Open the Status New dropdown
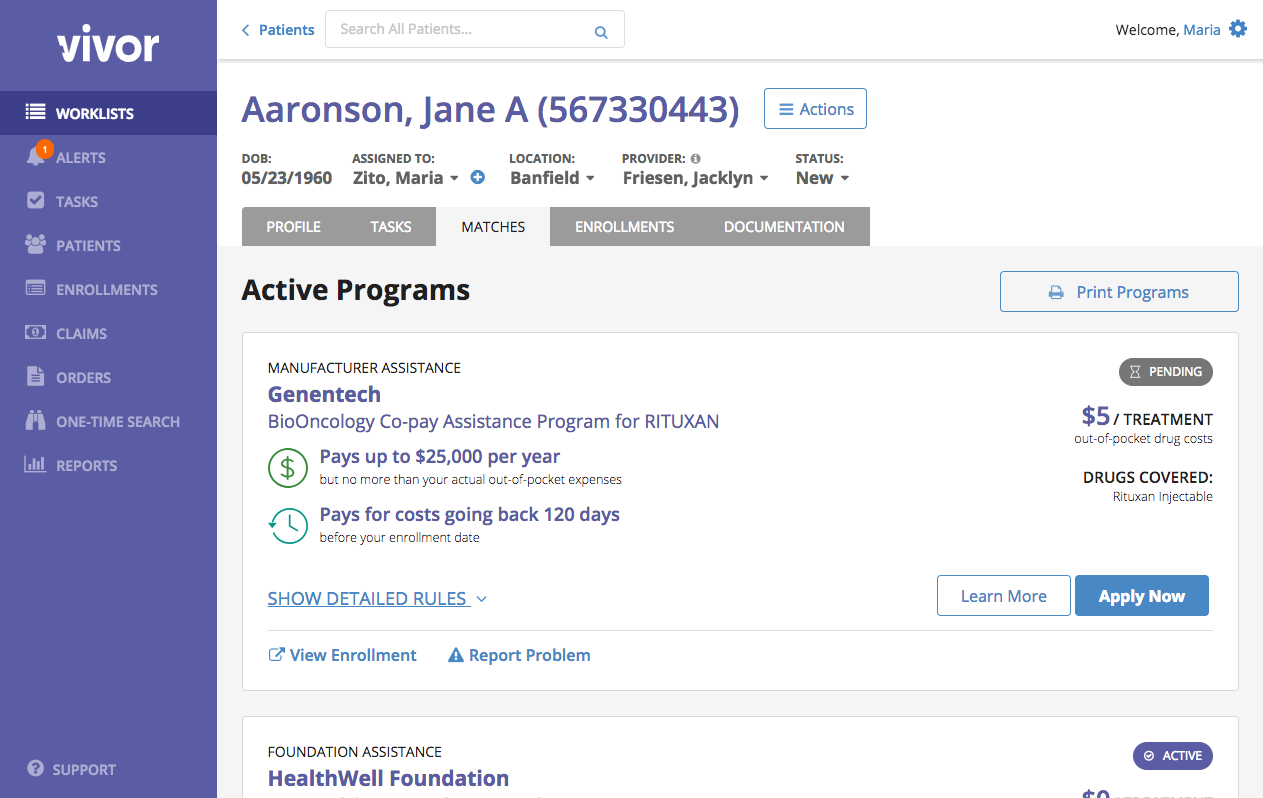This screenshot has height=798, width=1263. coord(822,178)
